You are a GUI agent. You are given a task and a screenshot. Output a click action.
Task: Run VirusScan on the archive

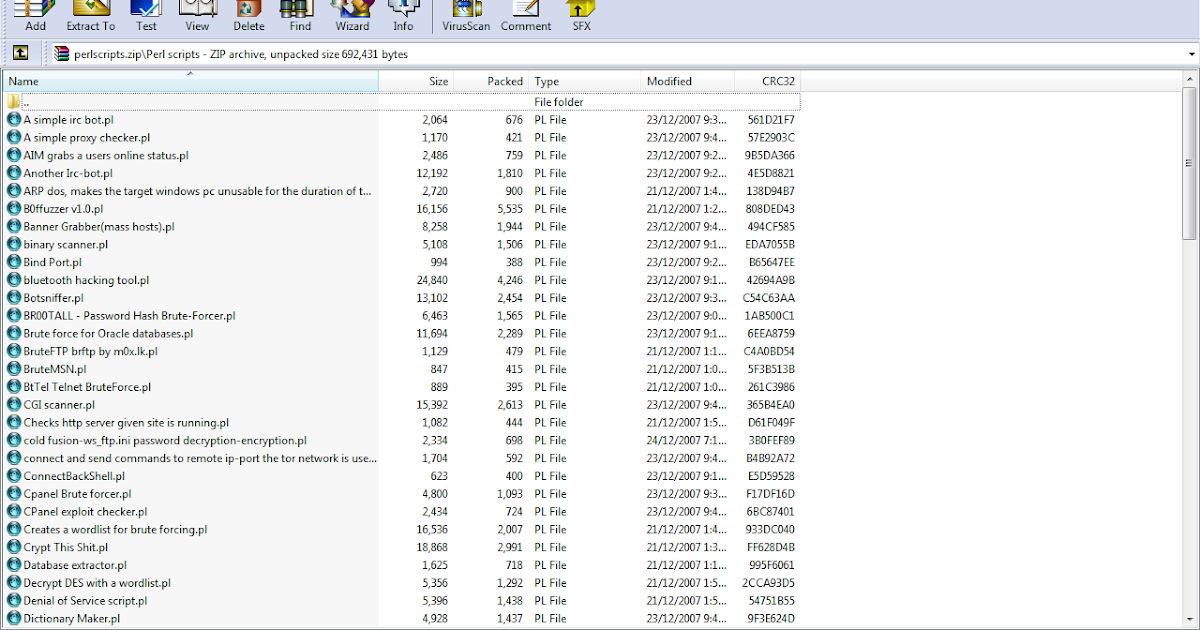[x=466, y=15]
